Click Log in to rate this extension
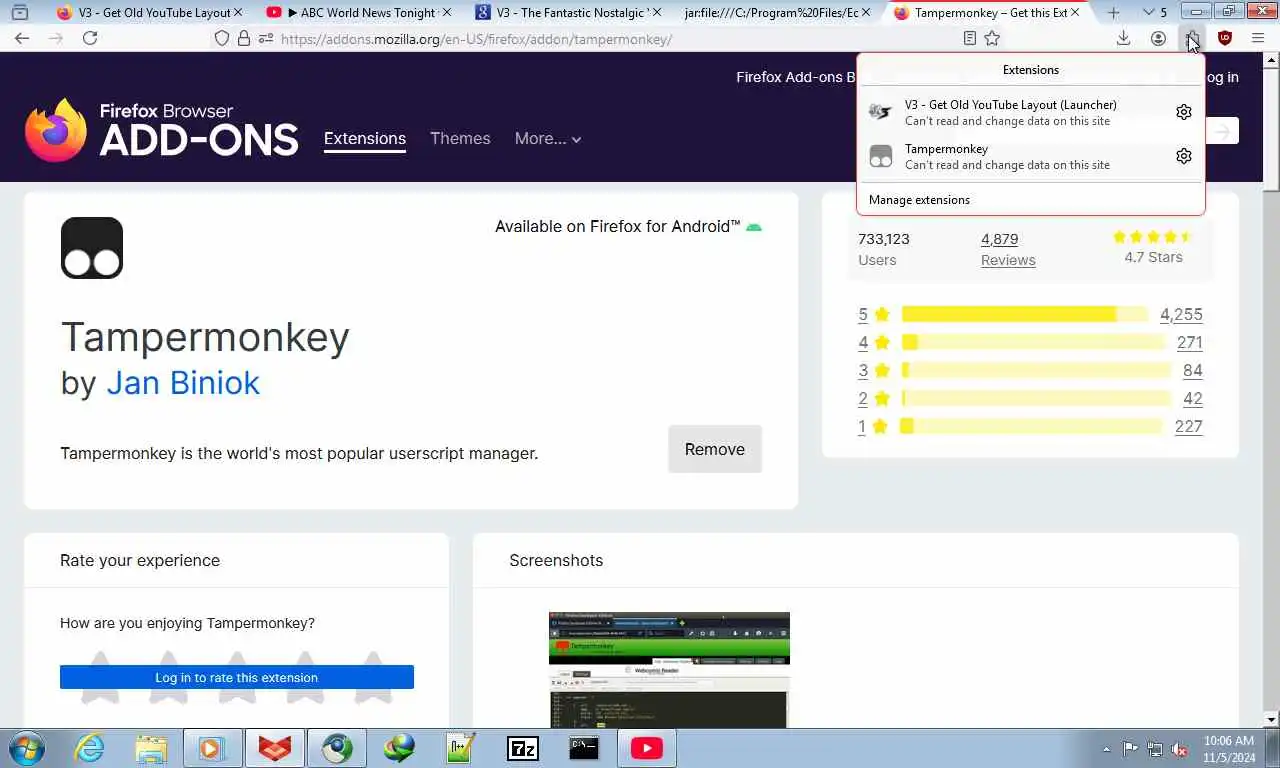The image size is (1280, 768). (x=237, y=677)
